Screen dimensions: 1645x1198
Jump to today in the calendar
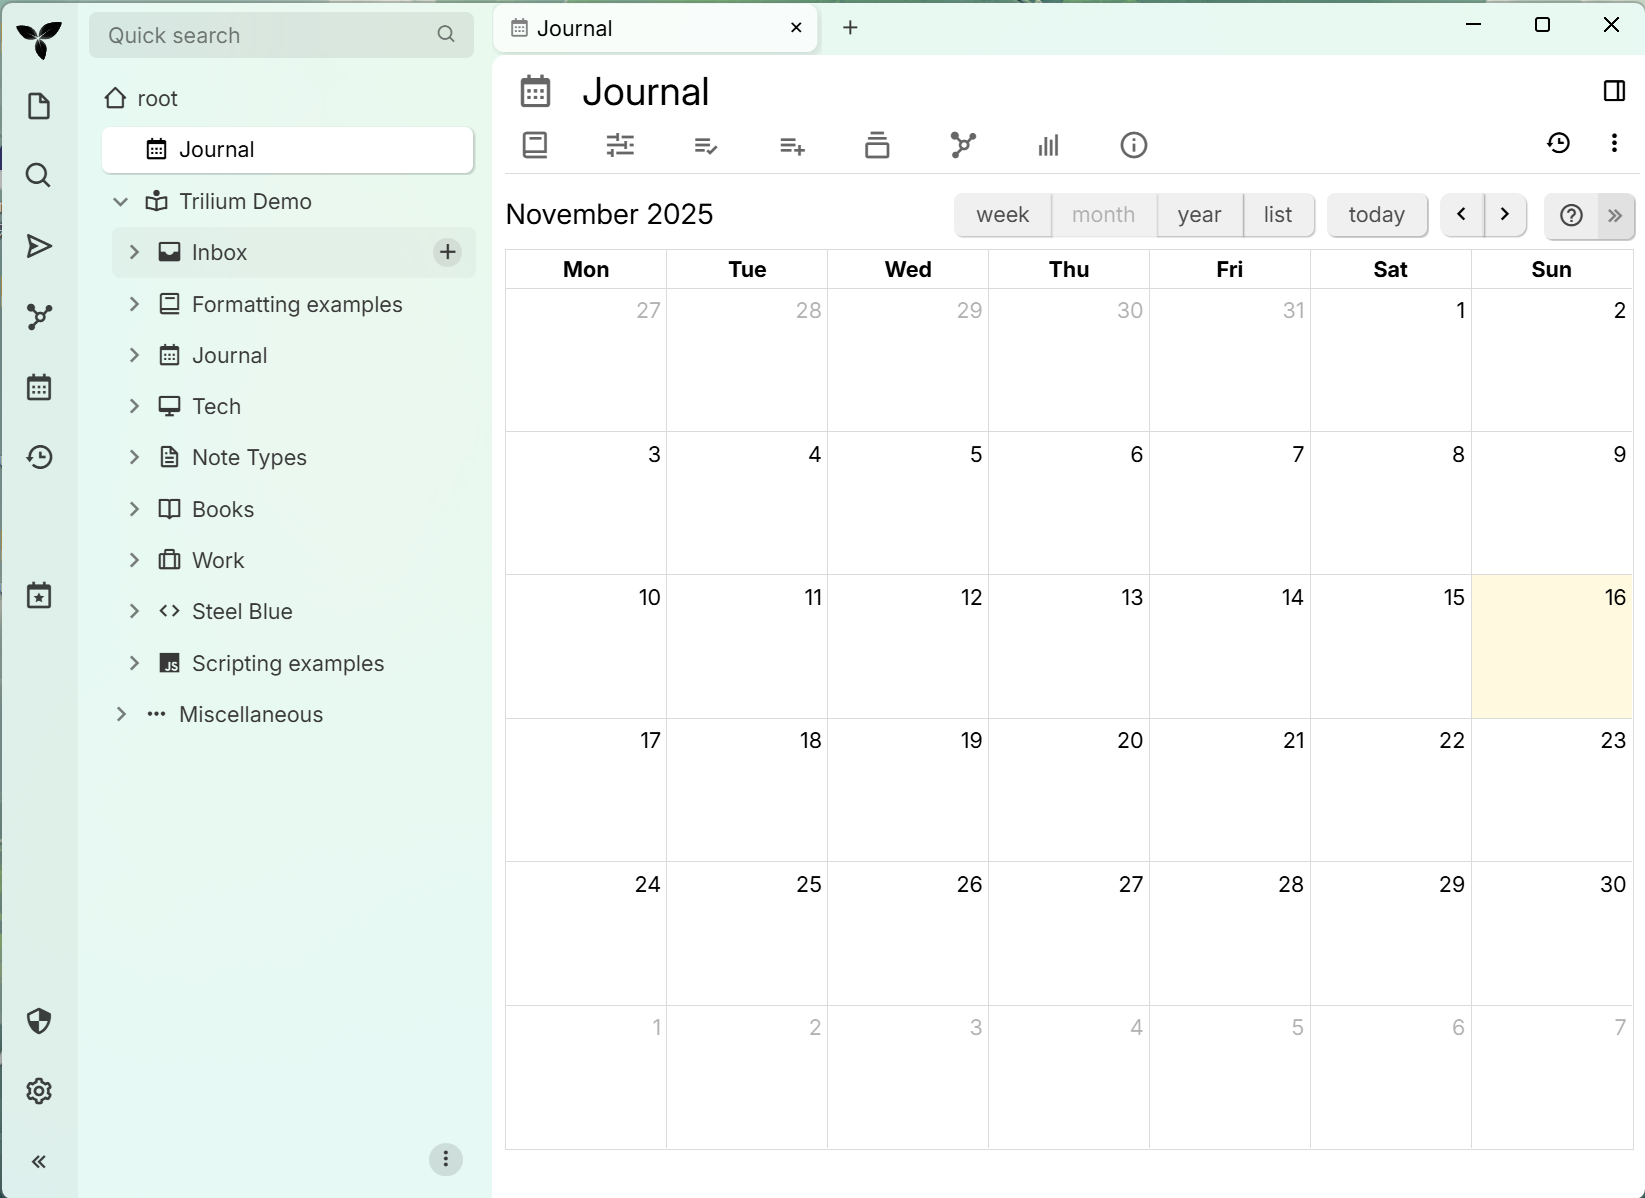(1376, 215)
